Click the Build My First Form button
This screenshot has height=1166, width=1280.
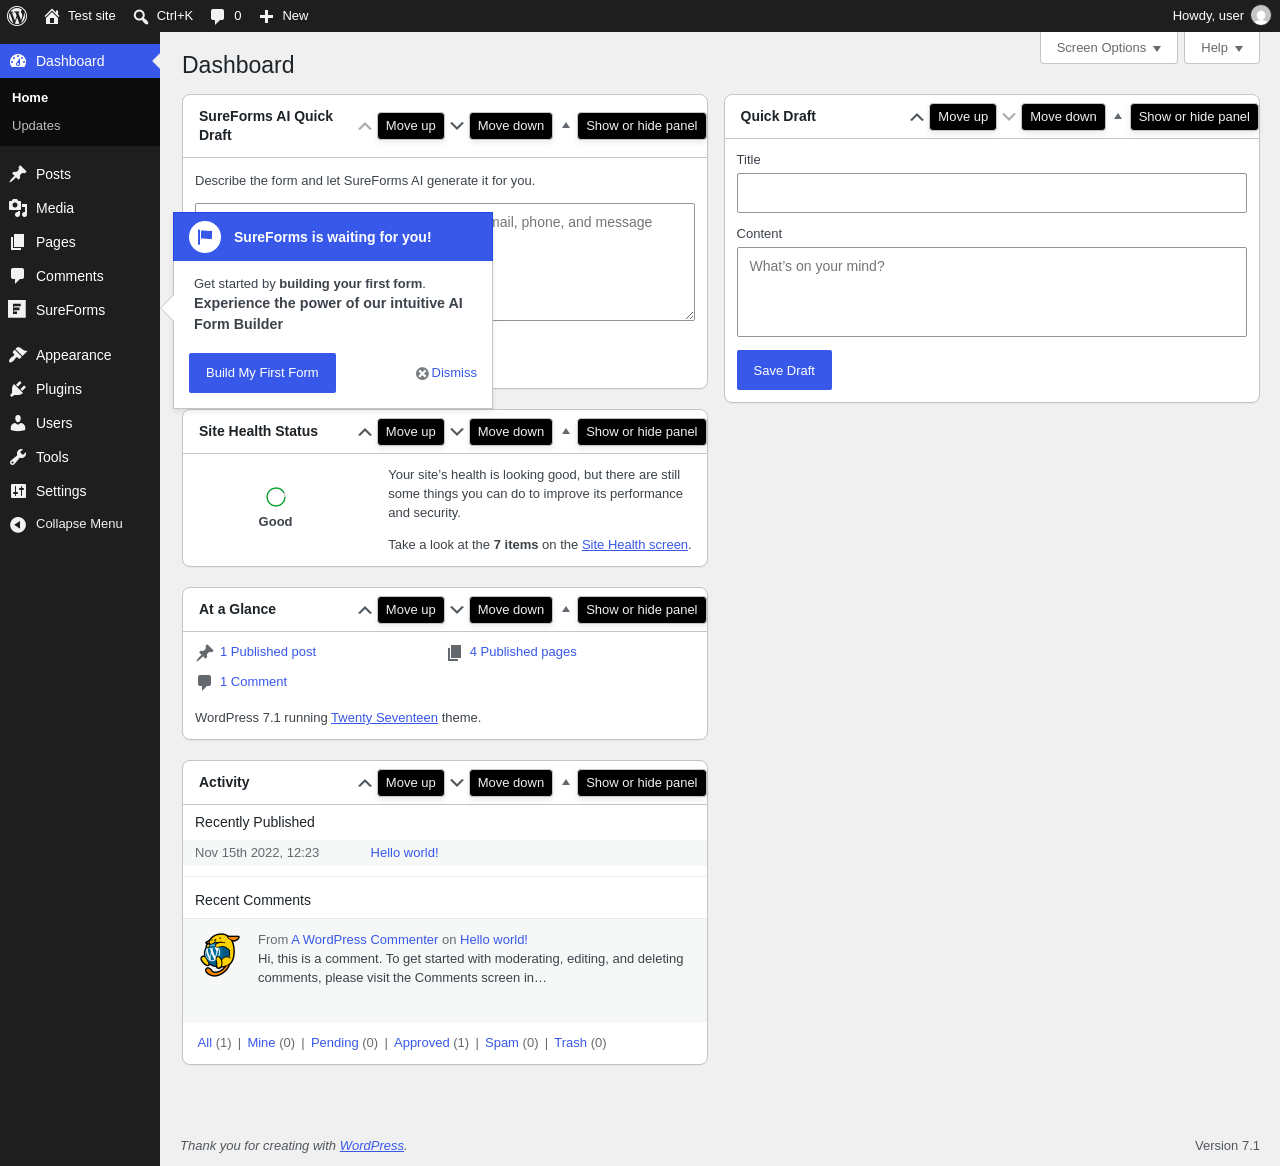coord(262,373)
